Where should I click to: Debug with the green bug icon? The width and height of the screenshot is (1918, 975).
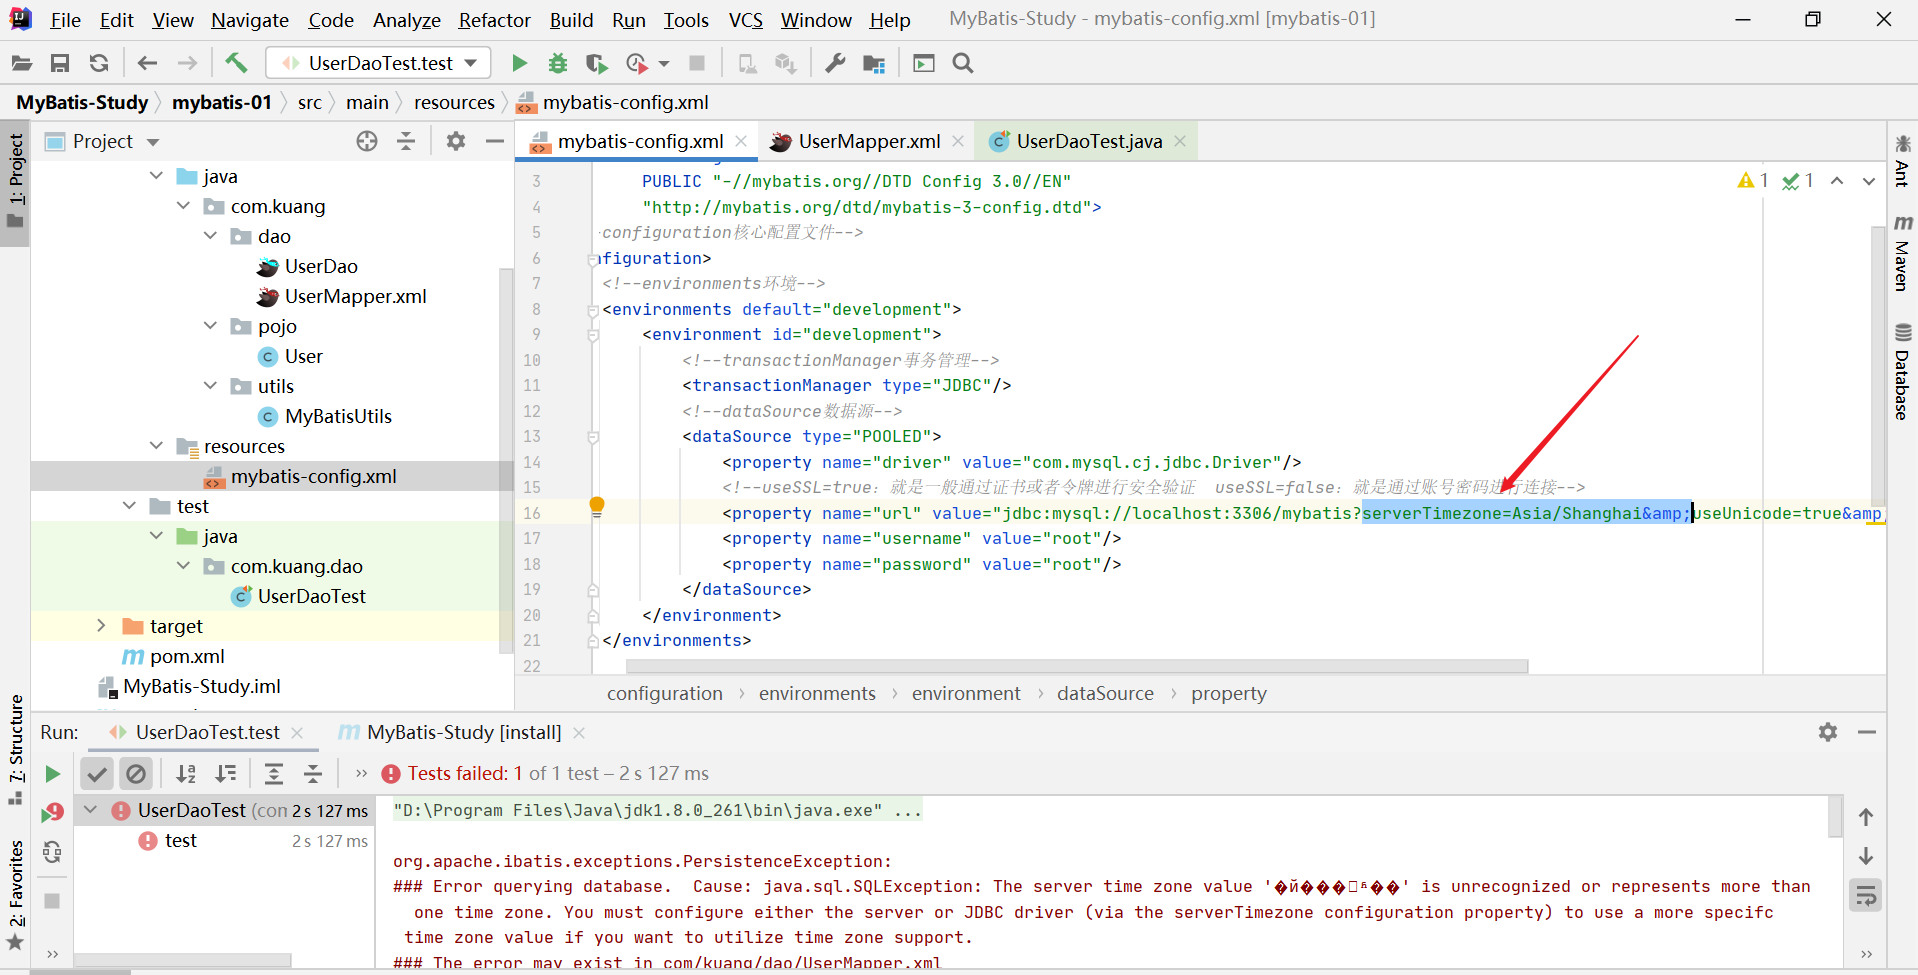(558, 63)
